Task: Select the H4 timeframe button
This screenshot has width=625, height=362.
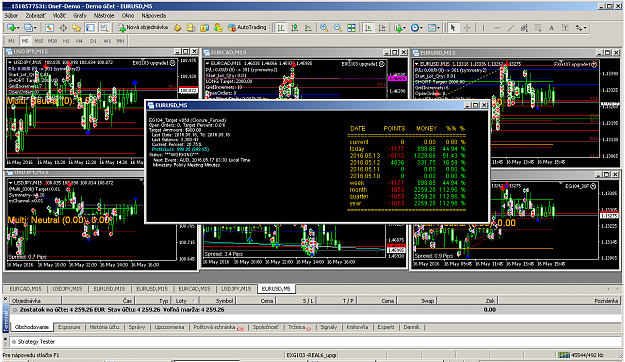Action: (79, 41)
